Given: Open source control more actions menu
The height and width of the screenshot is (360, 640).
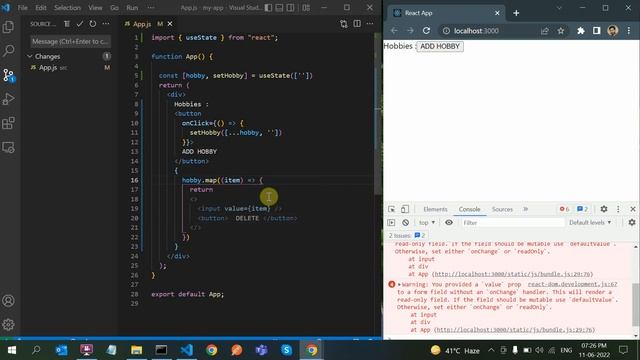Looking at the screenshot, I should [x=106, y=24].
